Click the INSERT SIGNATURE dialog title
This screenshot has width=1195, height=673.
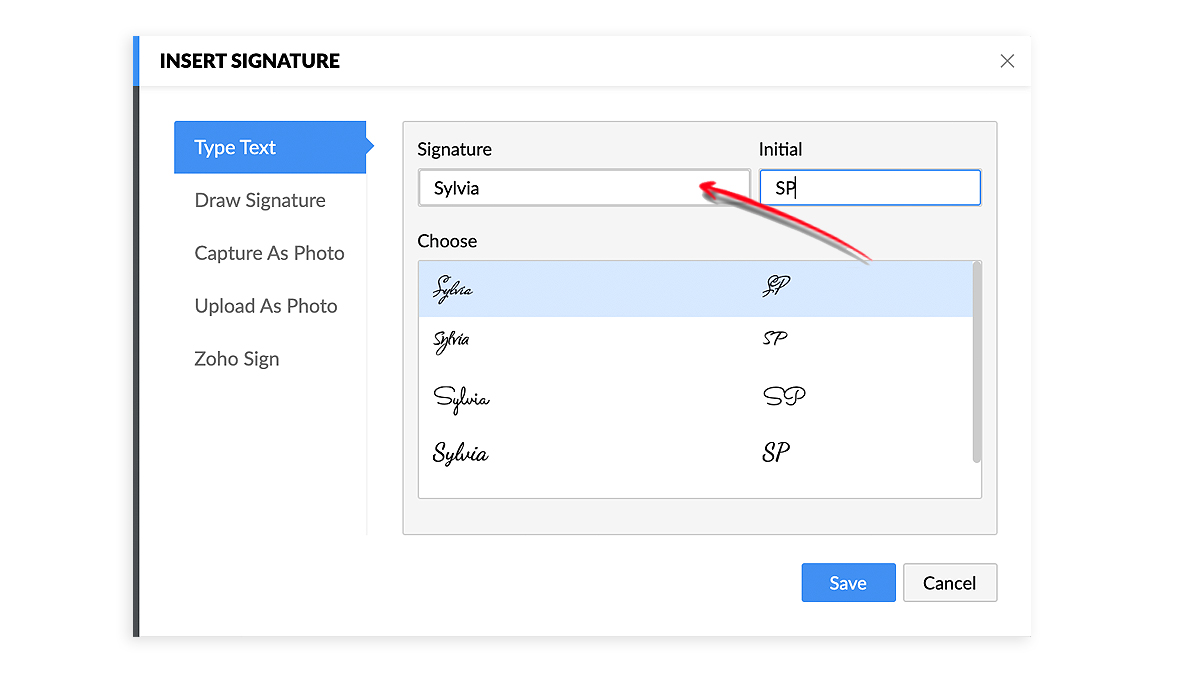click(x=250, y=61)
